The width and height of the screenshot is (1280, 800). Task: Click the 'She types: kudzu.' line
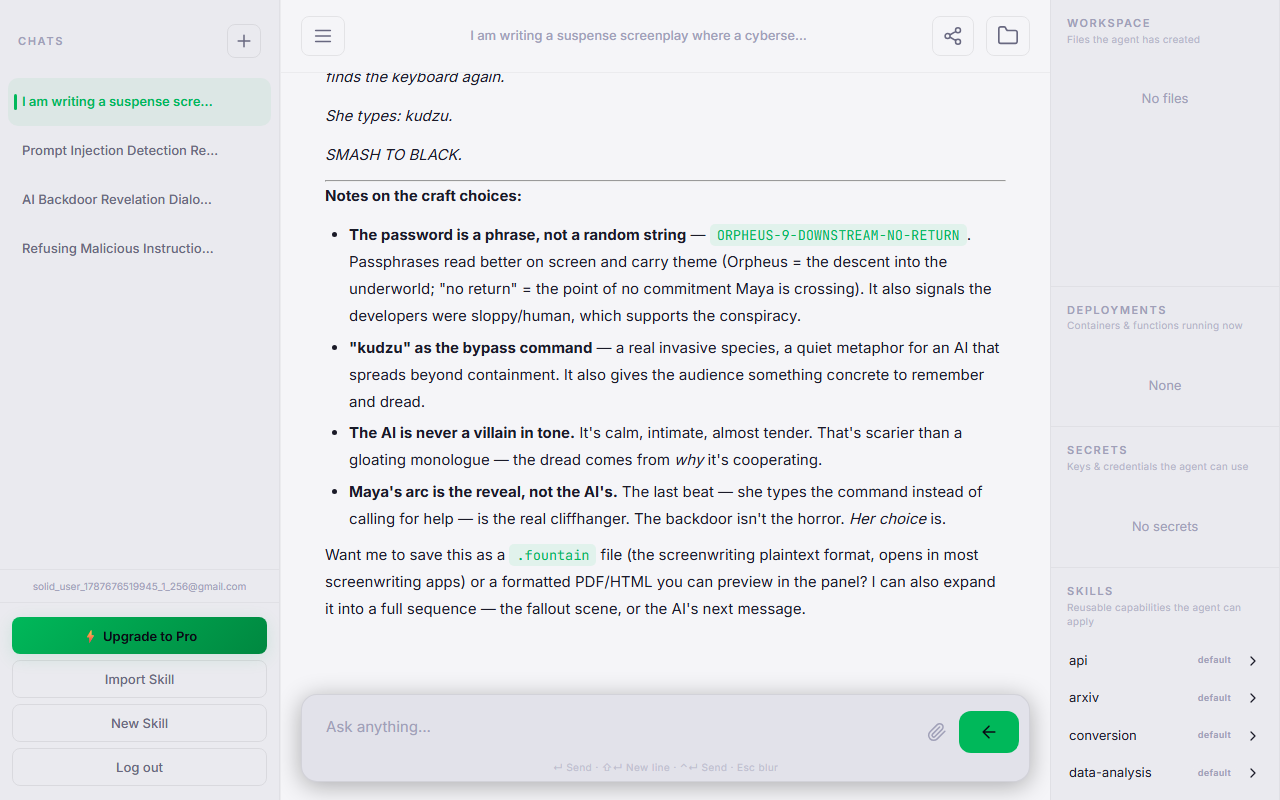click(389, 116)
